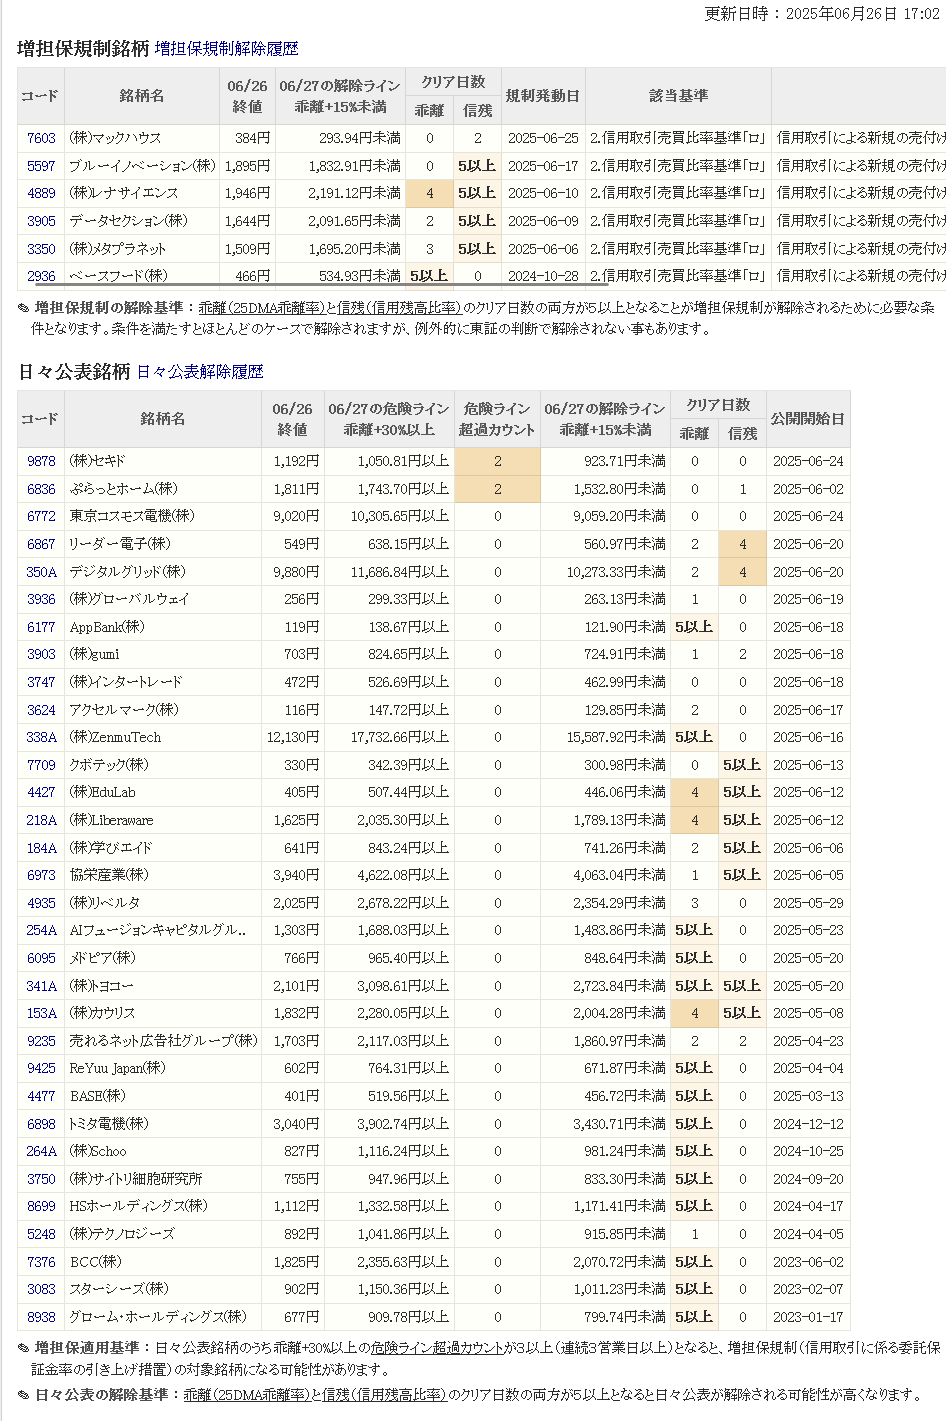Open stock code 350A link
The image size is (950, 1421).
click(x=41, y=572)
